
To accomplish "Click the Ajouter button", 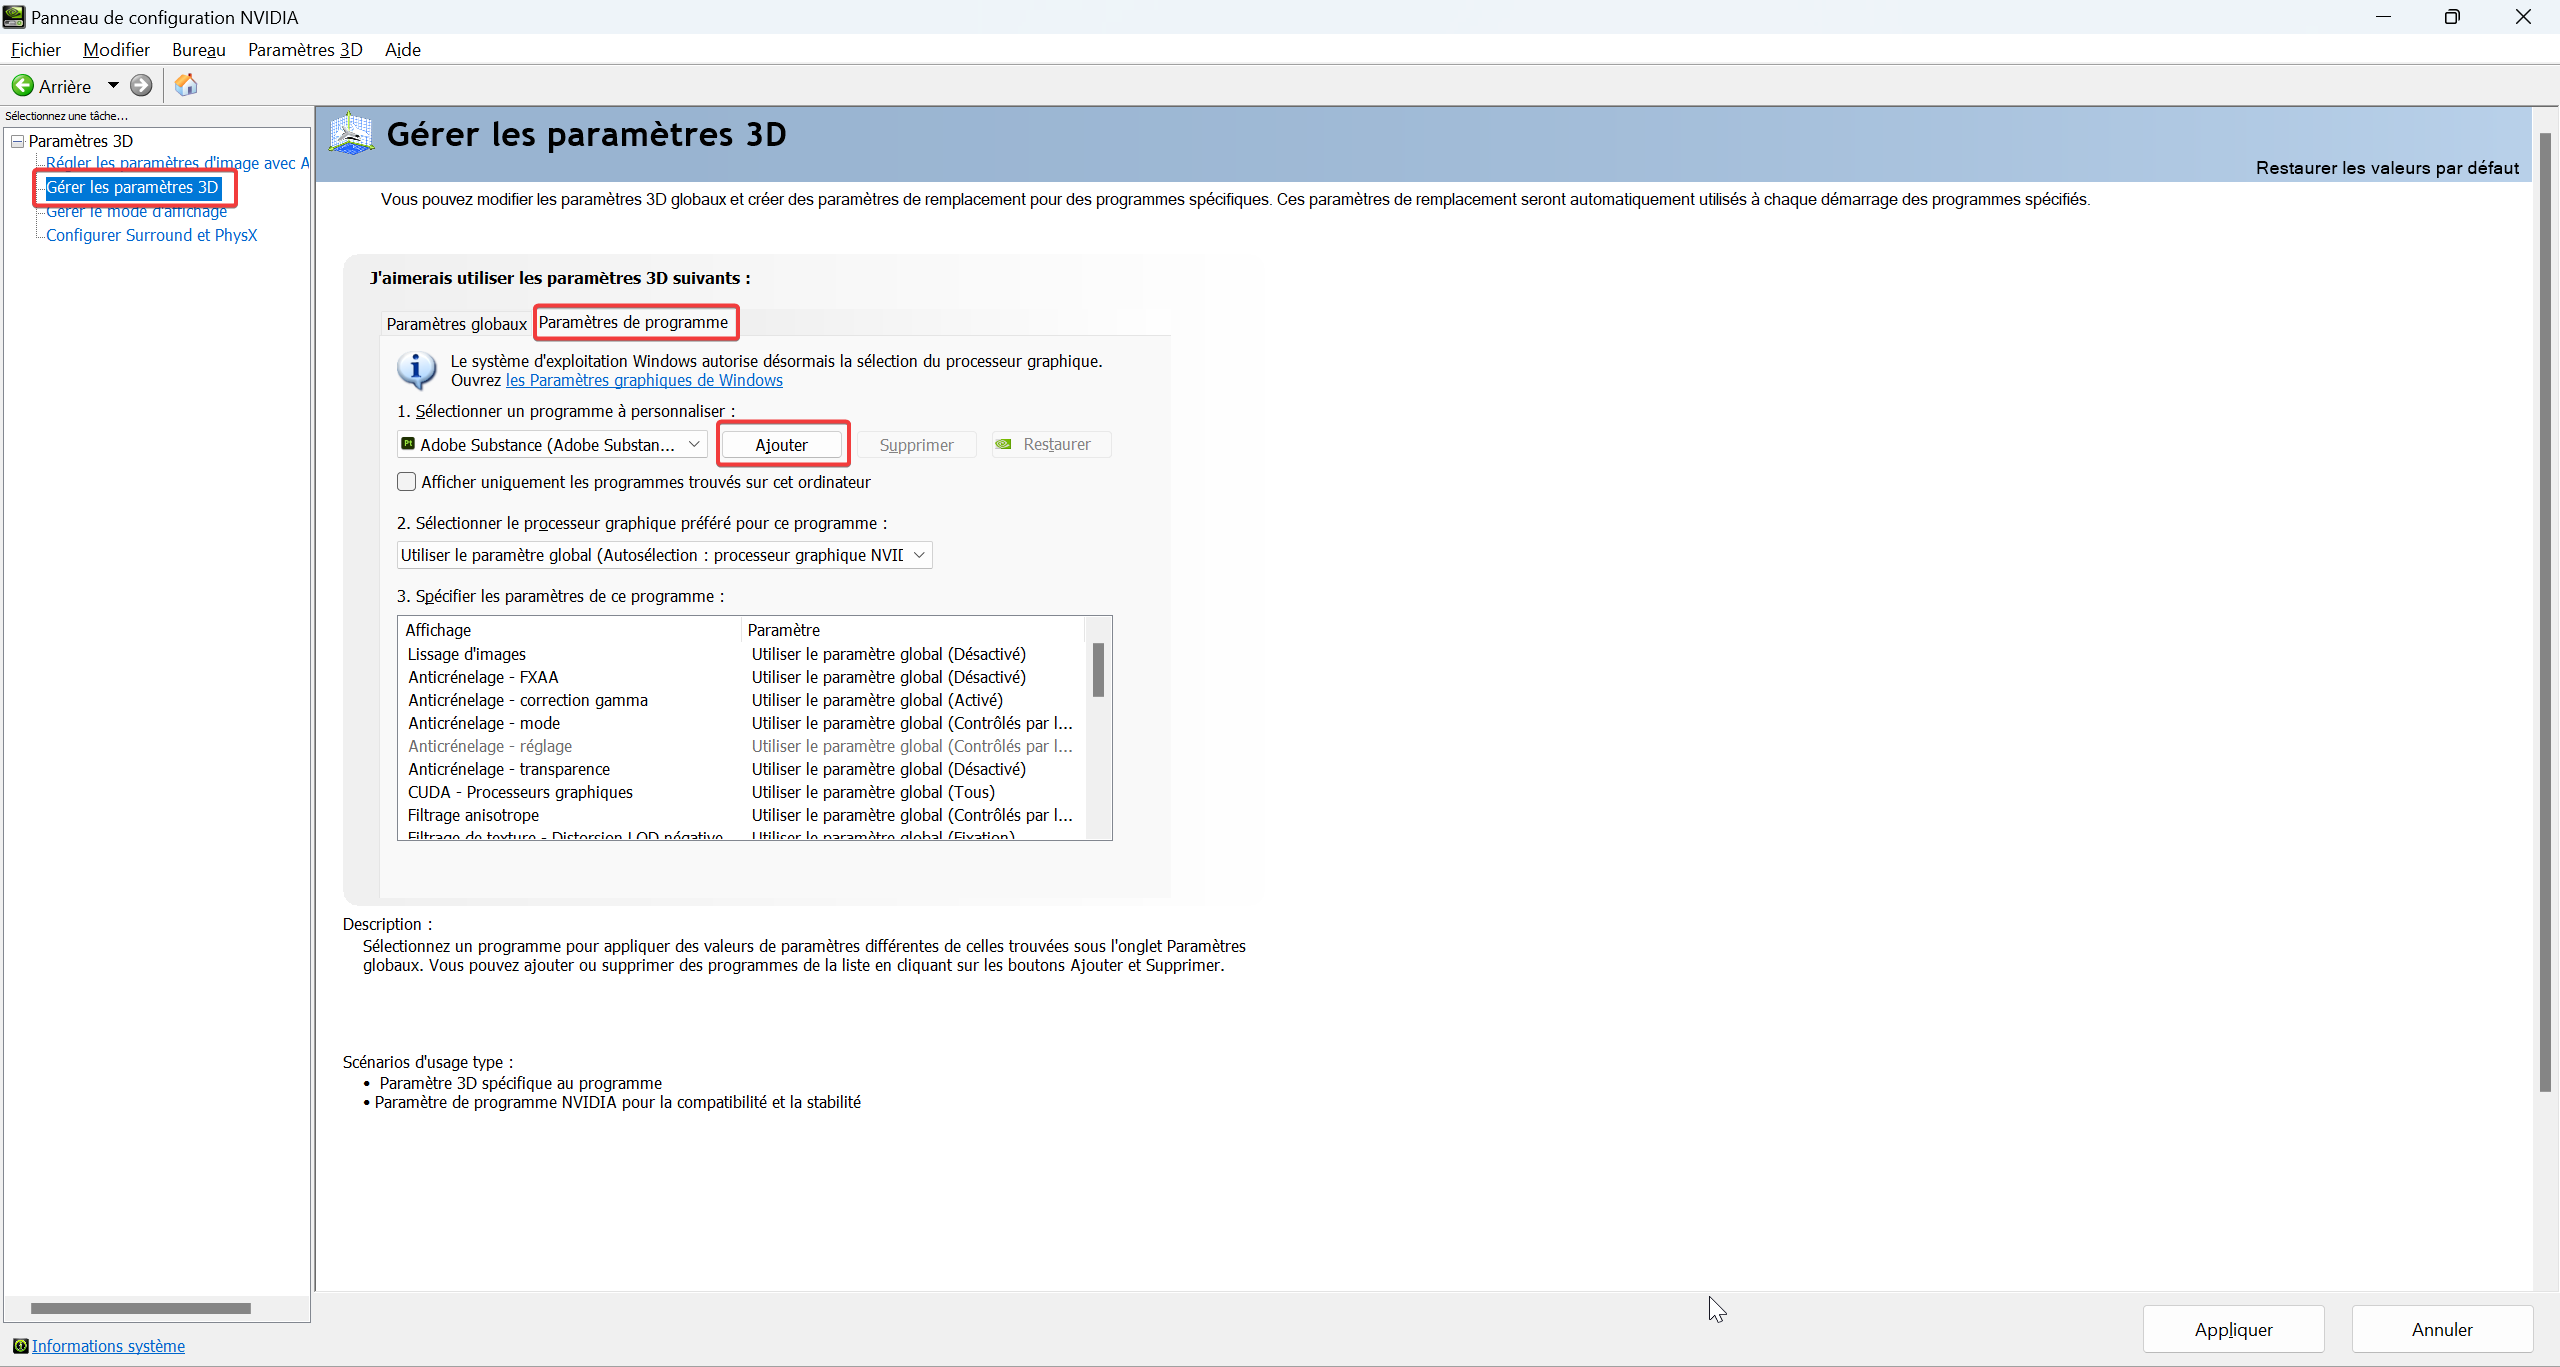I will pos(781,445).
